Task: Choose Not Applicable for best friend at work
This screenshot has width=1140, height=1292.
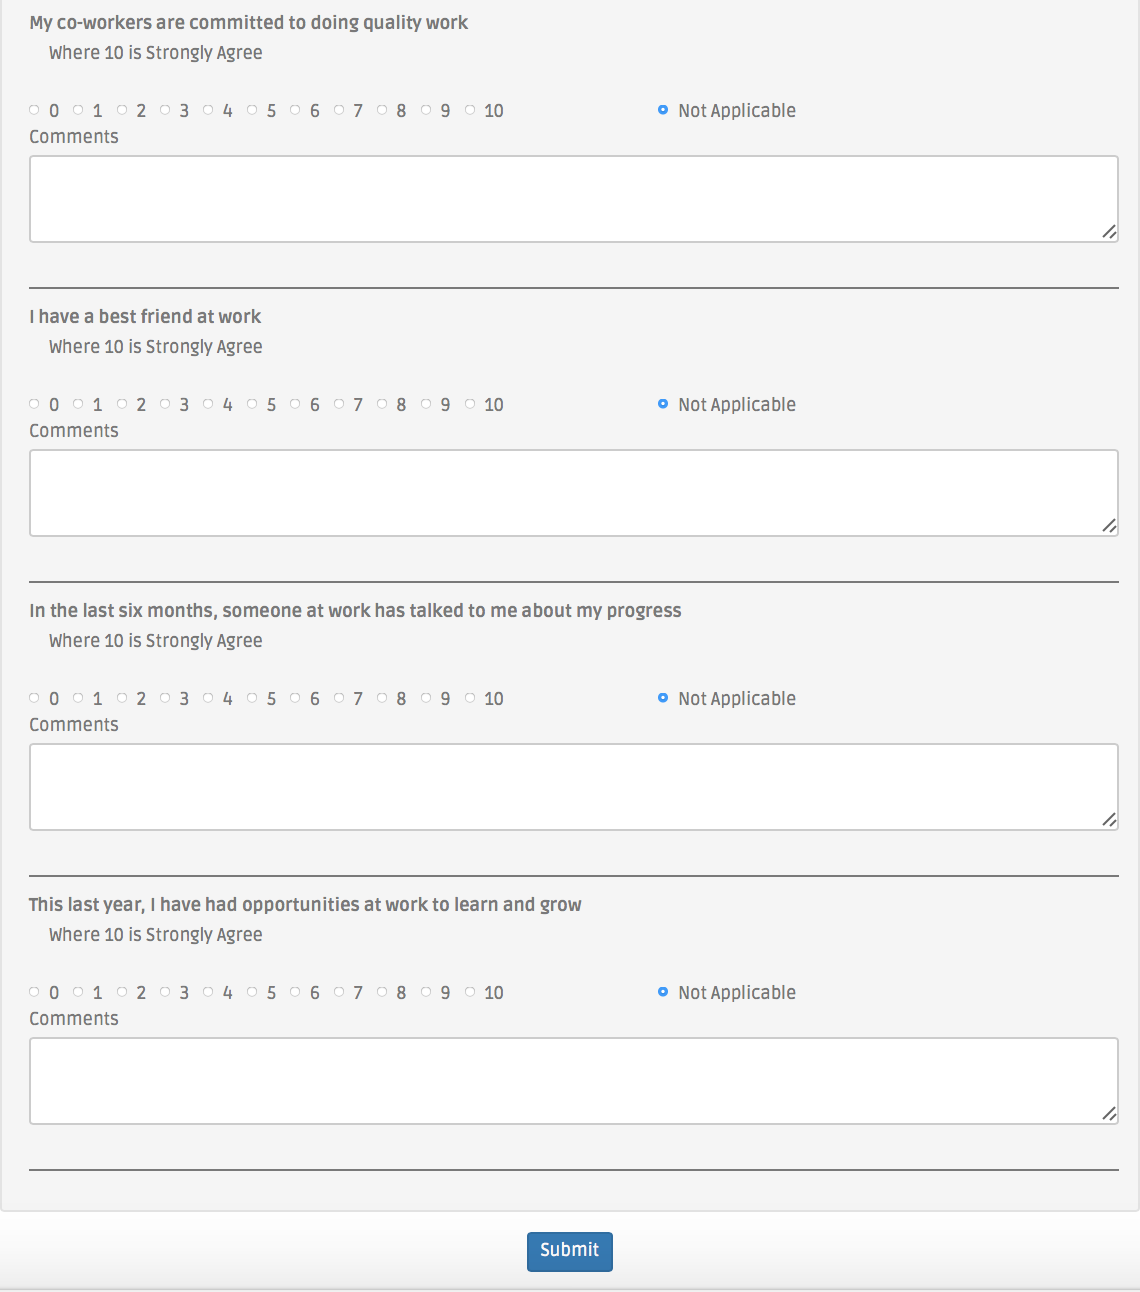Action: 662,404
